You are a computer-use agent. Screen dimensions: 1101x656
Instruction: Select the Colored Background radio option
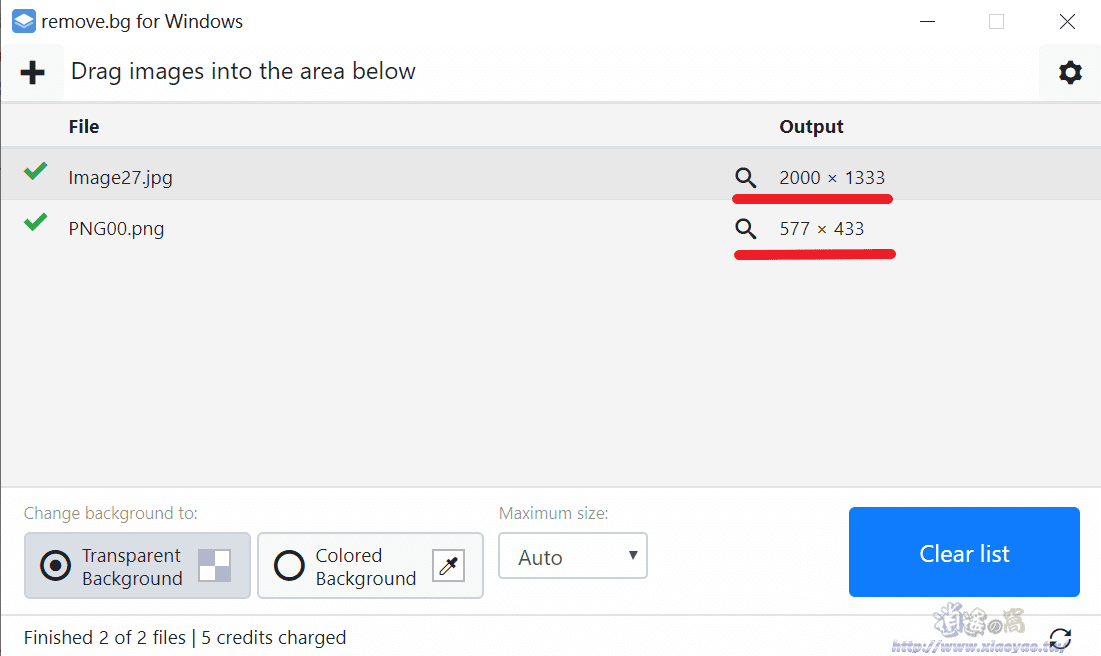pyautogui.click(x=289, y=566)
